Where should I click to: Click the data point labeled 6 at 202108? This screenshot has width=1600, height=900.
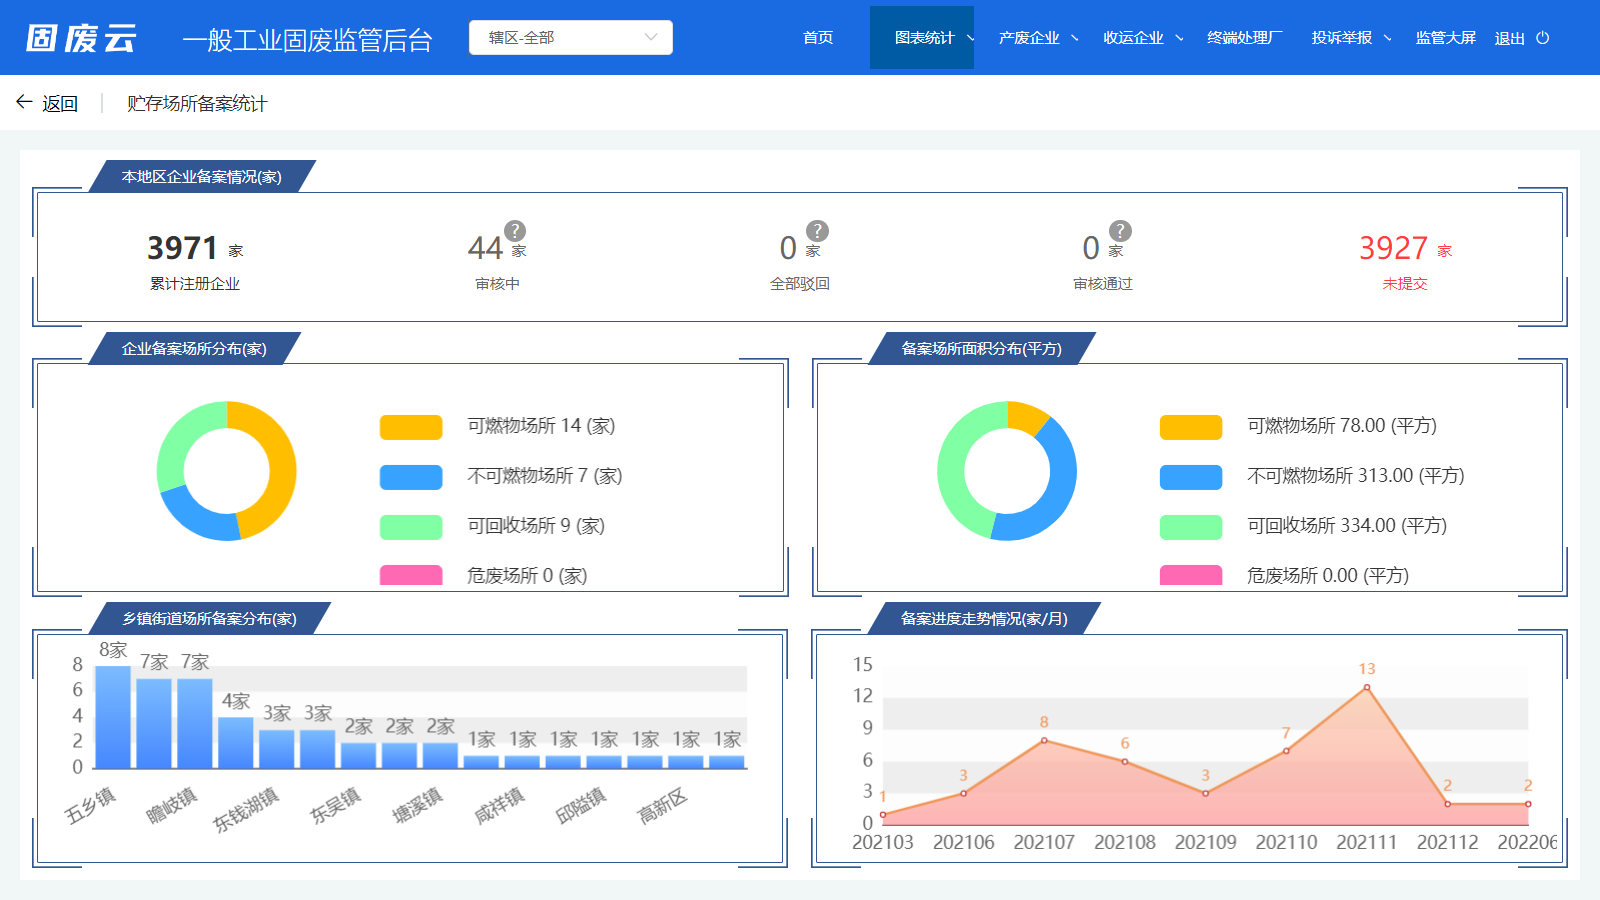[1125, 762]
